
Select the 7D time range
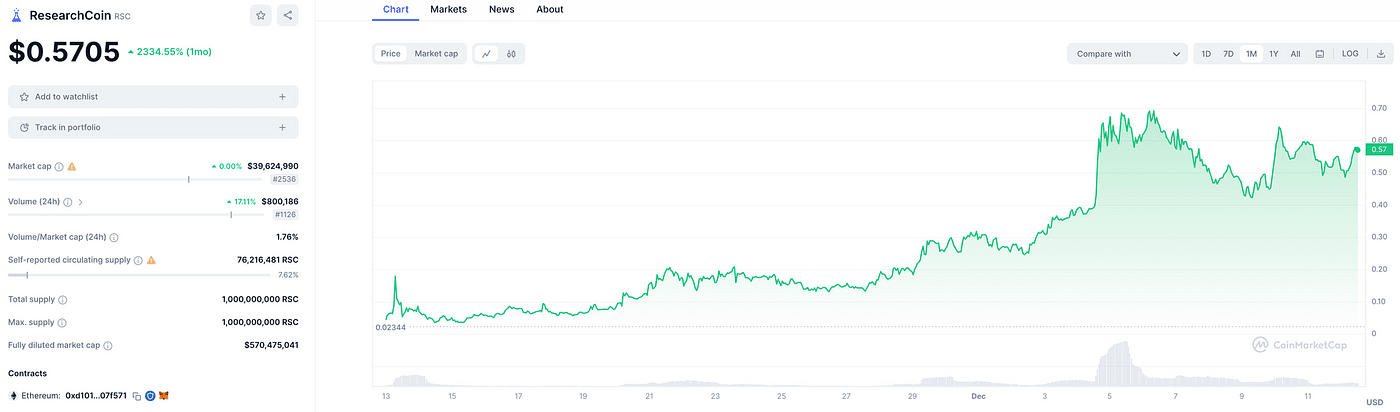coord(1228,54)
